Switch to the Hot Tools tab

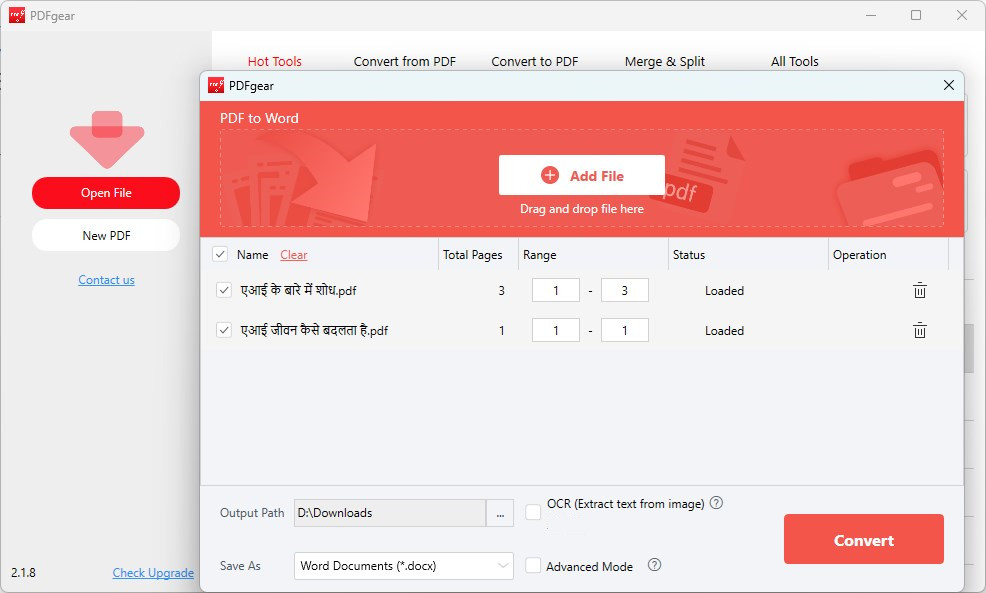pos(274,61)
